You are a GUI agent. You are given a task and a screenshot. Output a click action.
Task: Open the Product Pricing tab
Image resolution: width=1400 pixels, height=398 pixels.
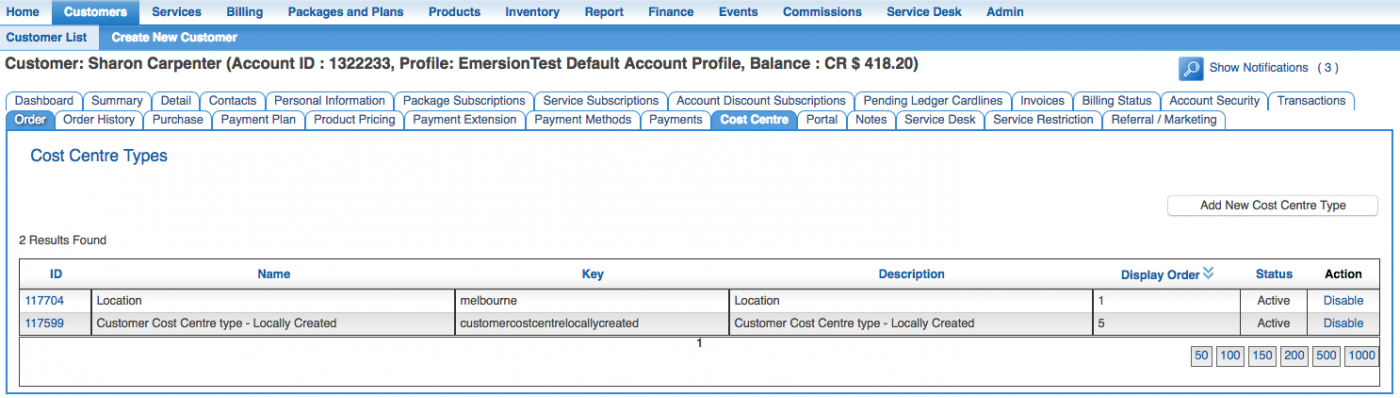tap(355, 120)
